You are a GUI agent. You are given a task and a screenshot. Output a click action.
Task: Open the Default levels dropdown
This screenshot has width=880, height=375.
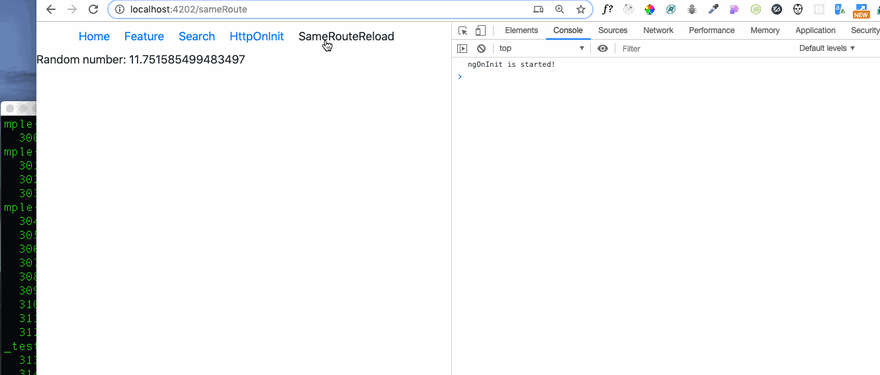pyautogui.click(x=827, y=48)
